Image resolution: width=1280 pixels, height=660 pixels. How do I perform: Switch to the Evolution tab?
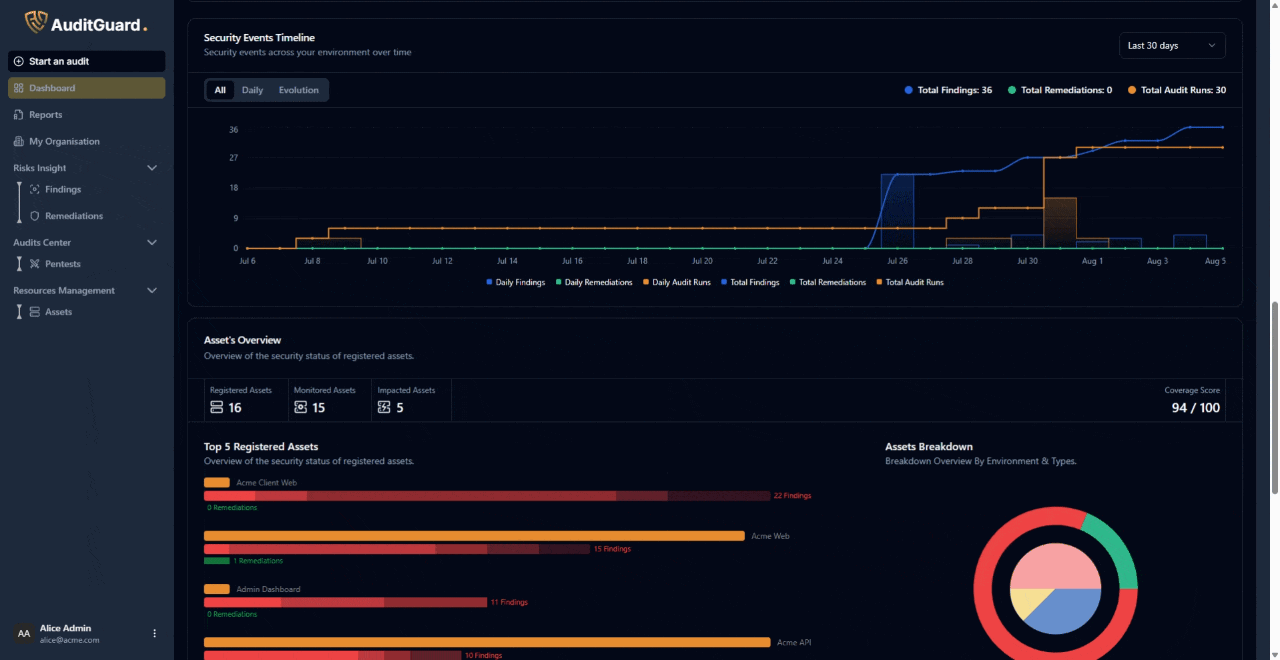click(x=299, y=90)
